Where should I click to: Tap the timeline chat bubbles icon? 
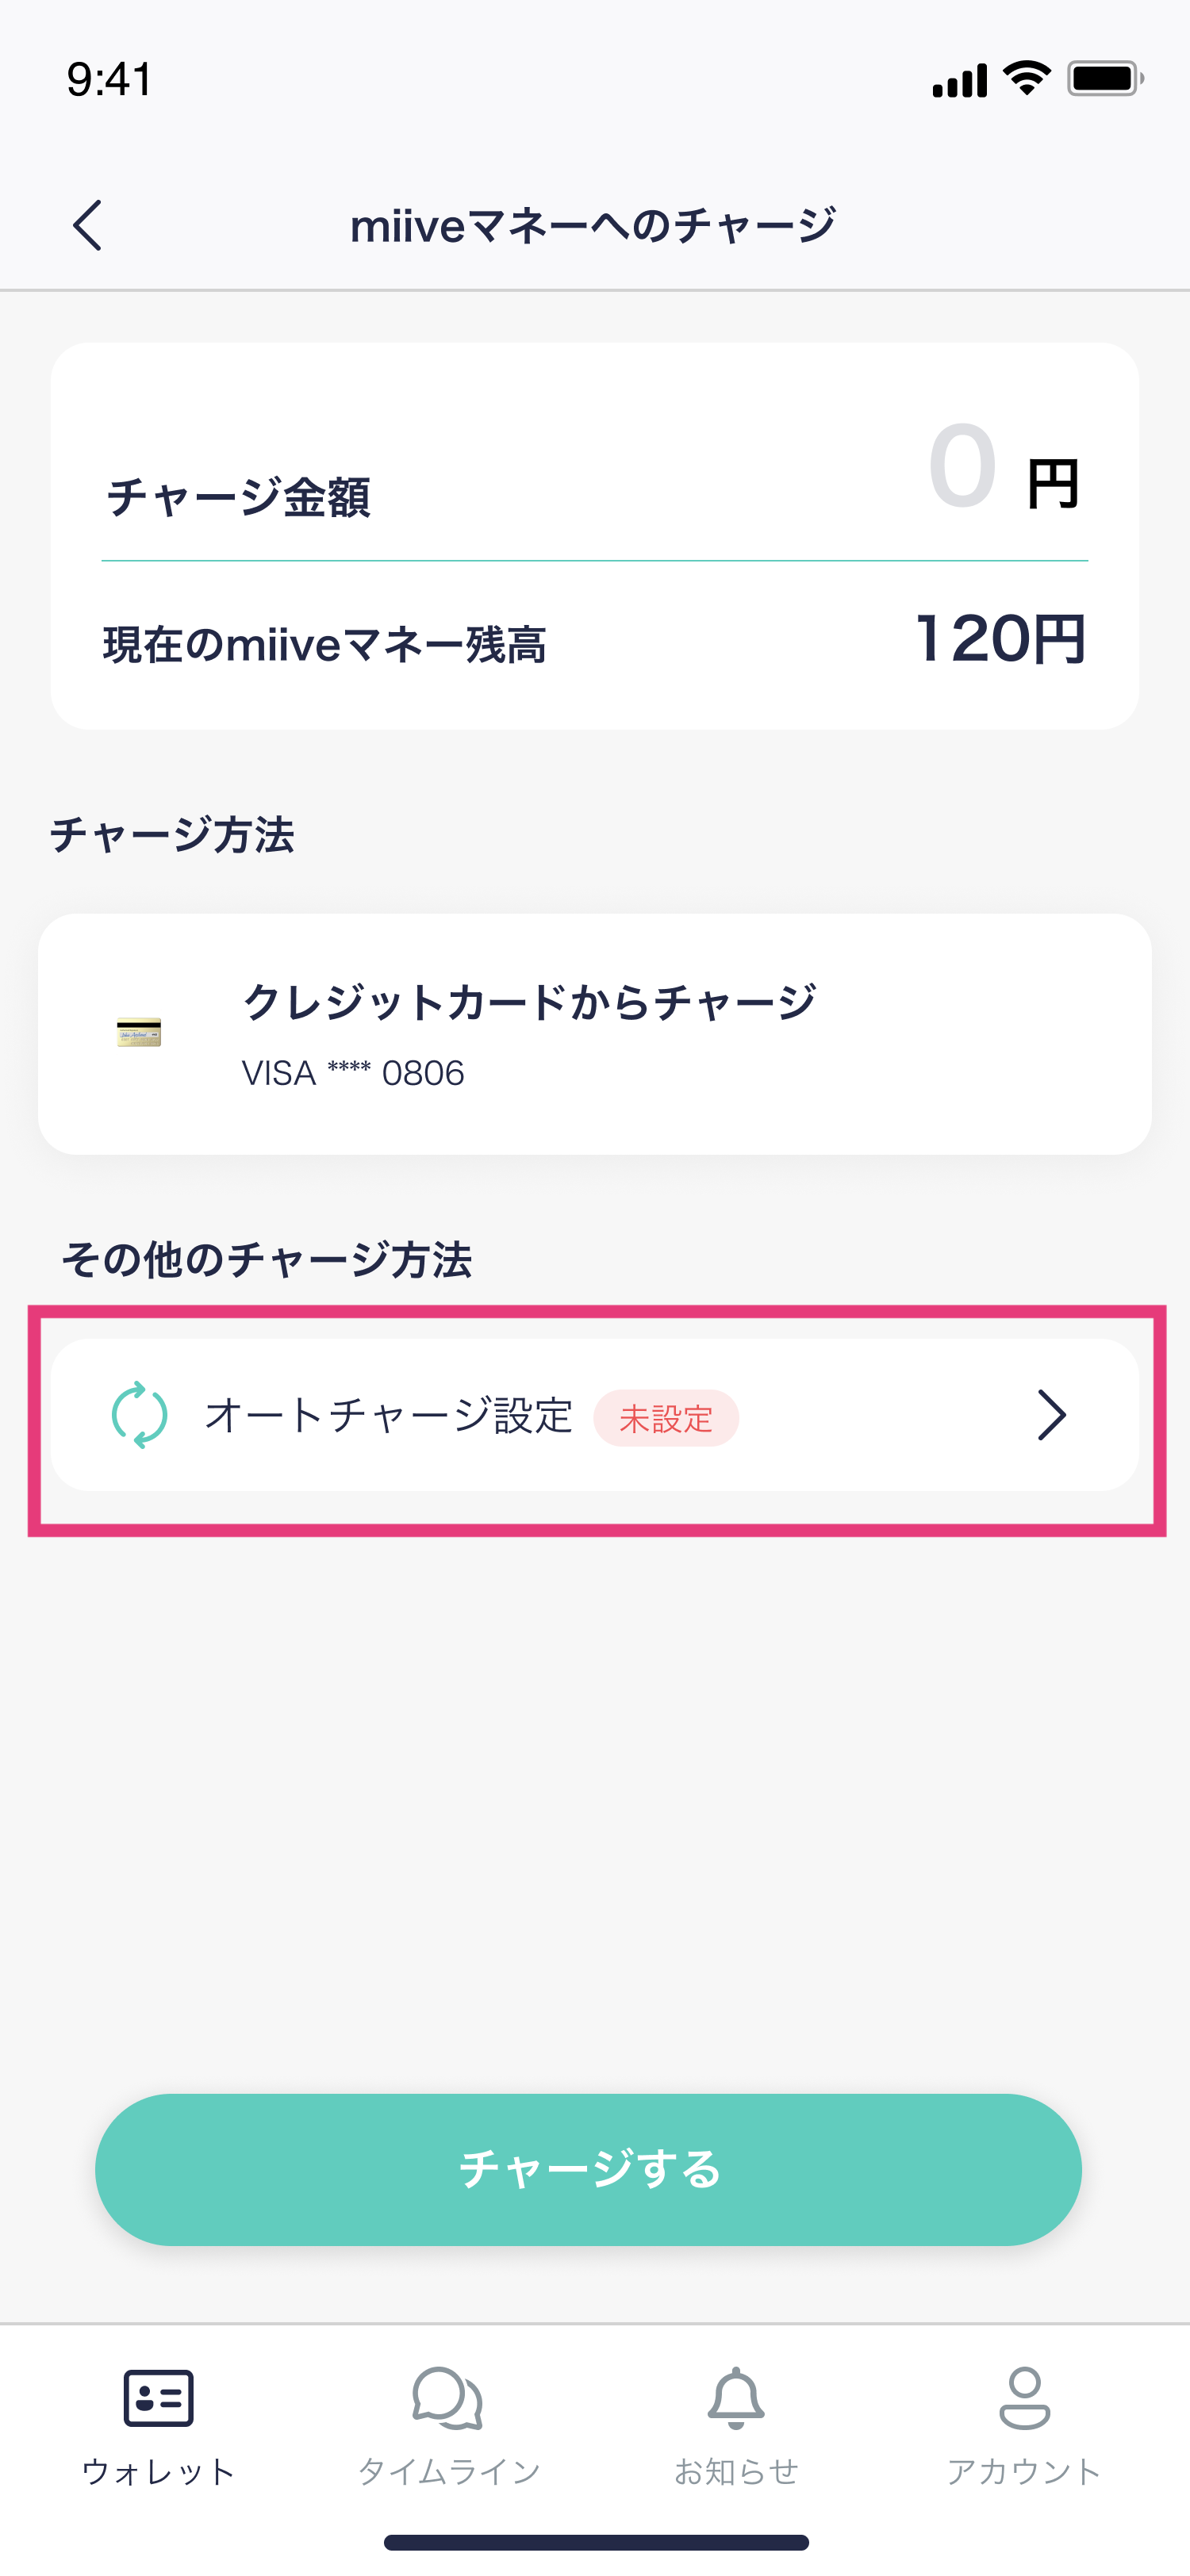click(x=447, y=2397)
